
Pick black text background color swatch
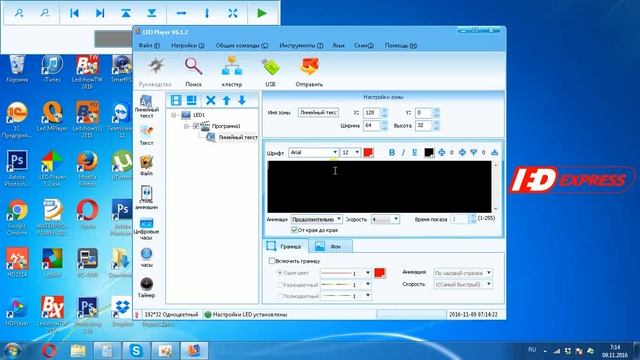[x=429, y=152]
